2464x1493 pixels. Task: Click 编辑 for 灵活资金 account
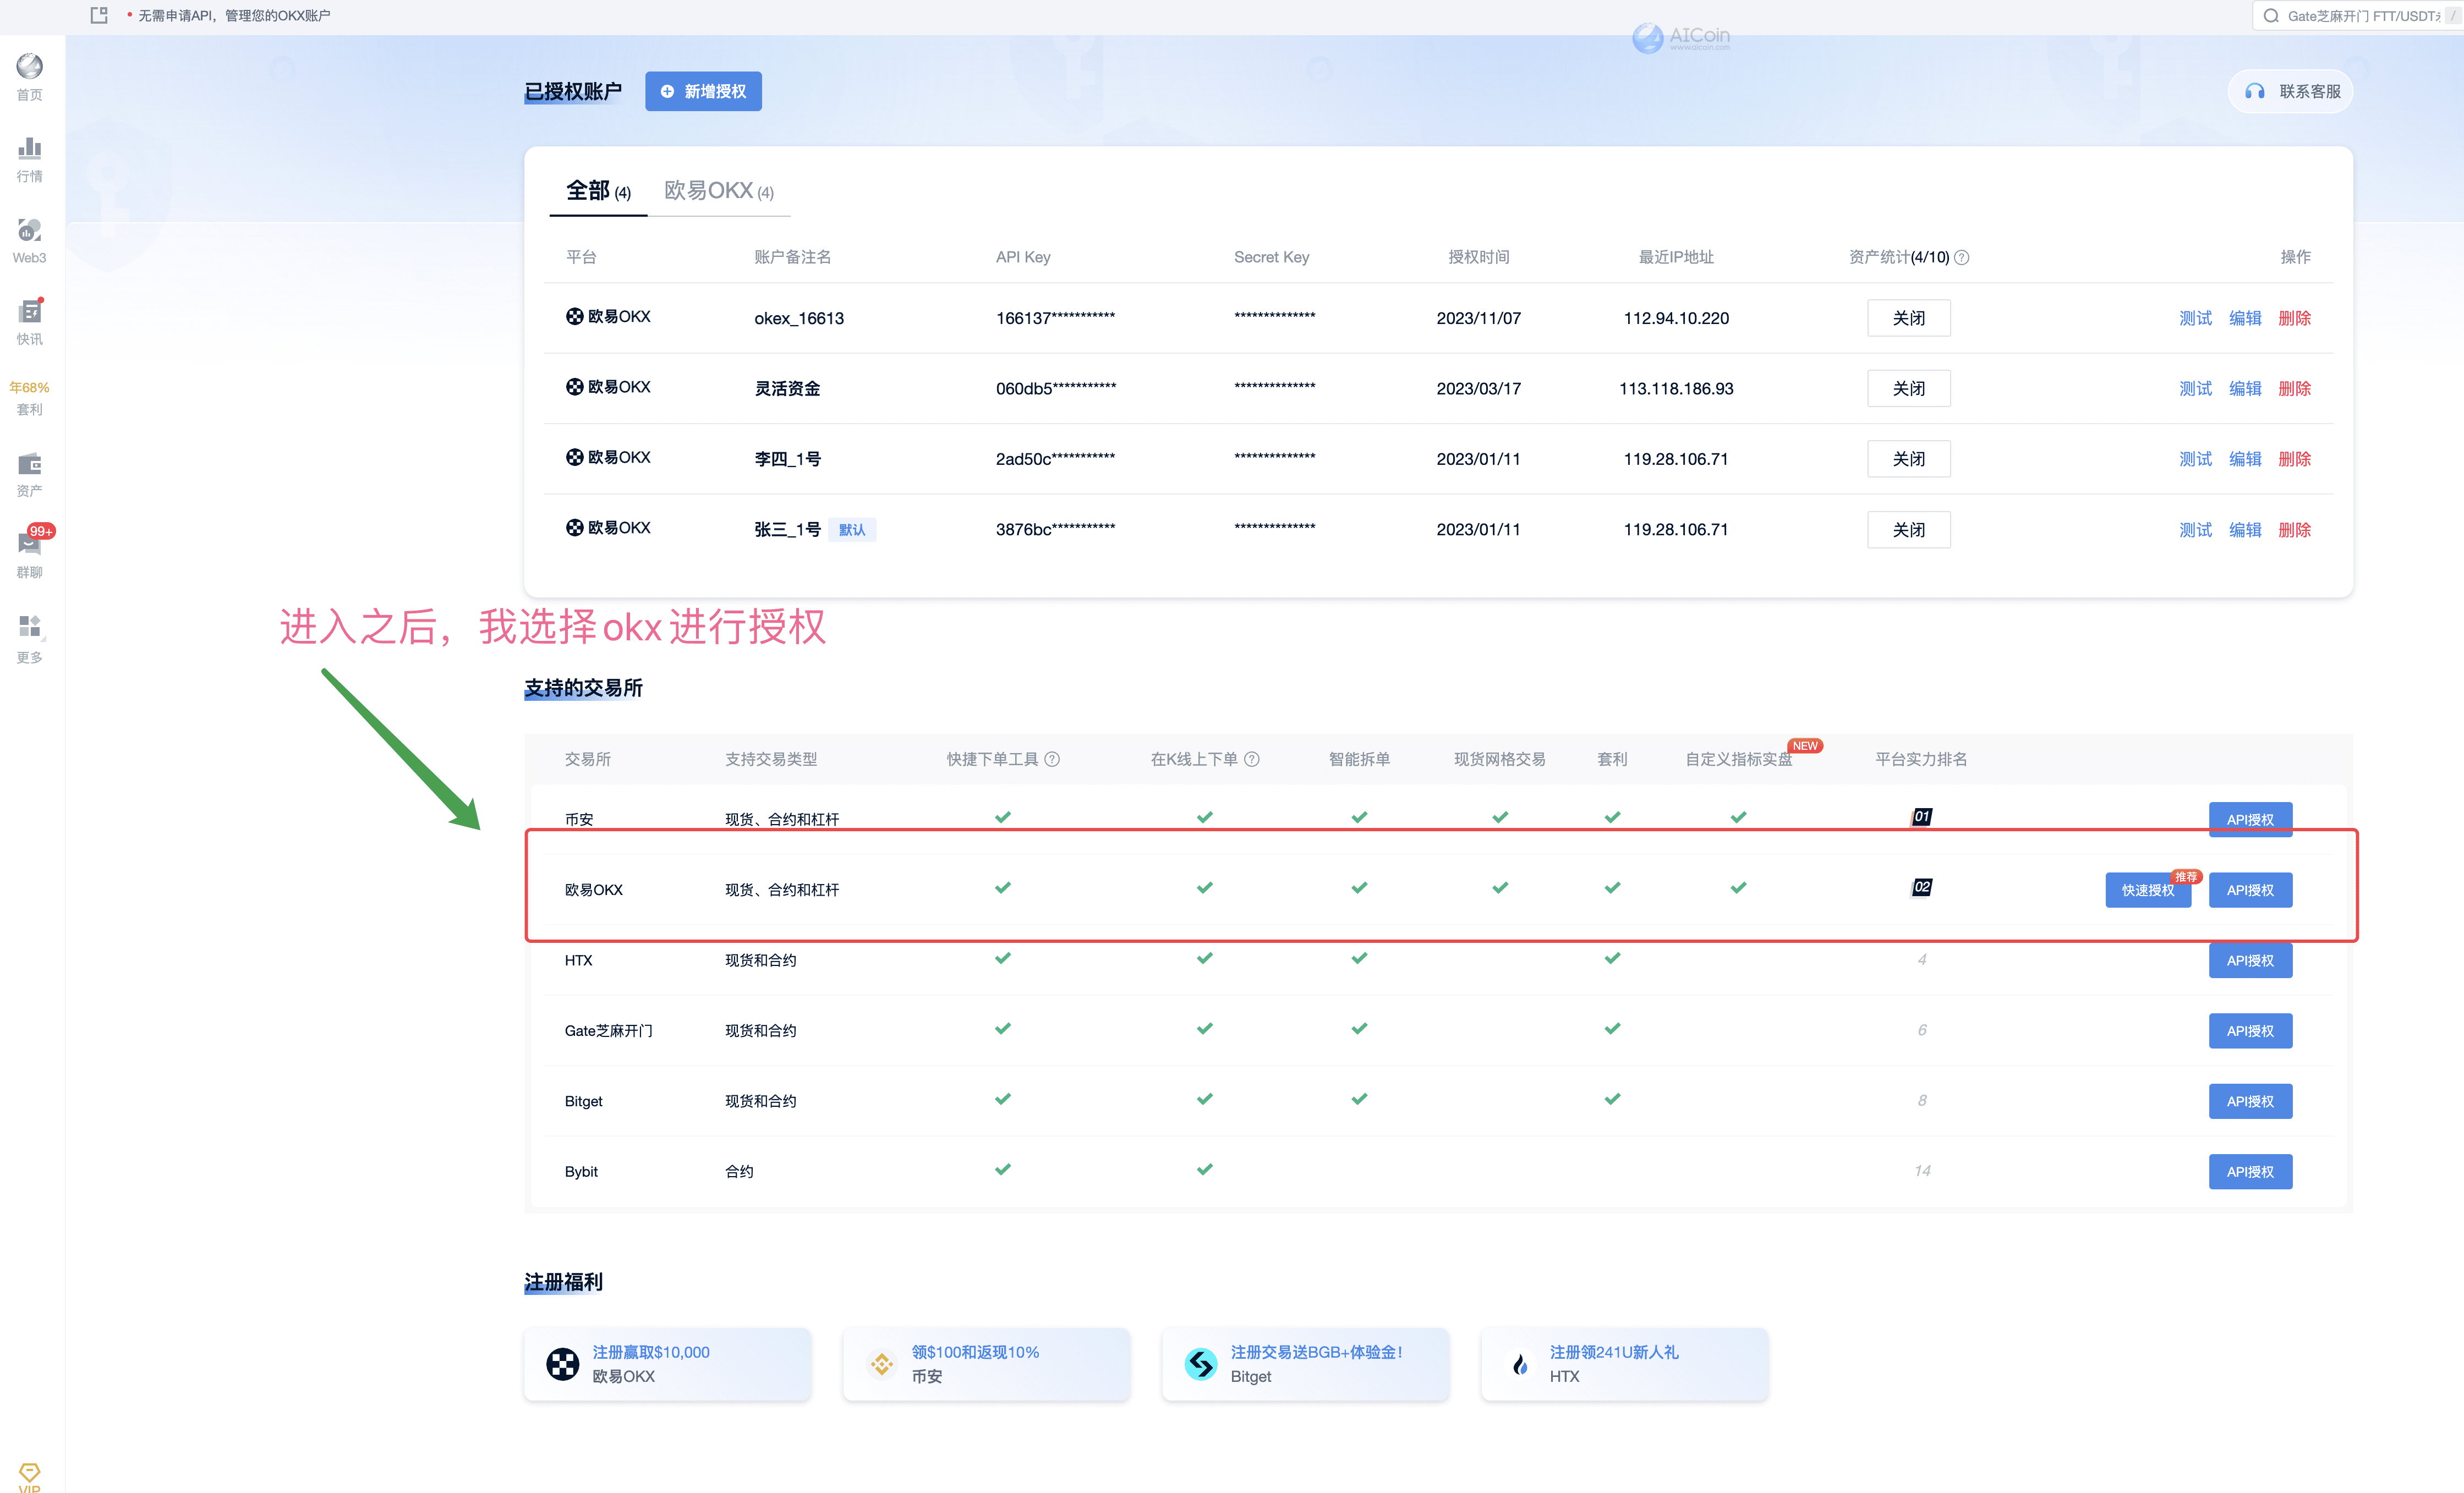click(2245, 388)
